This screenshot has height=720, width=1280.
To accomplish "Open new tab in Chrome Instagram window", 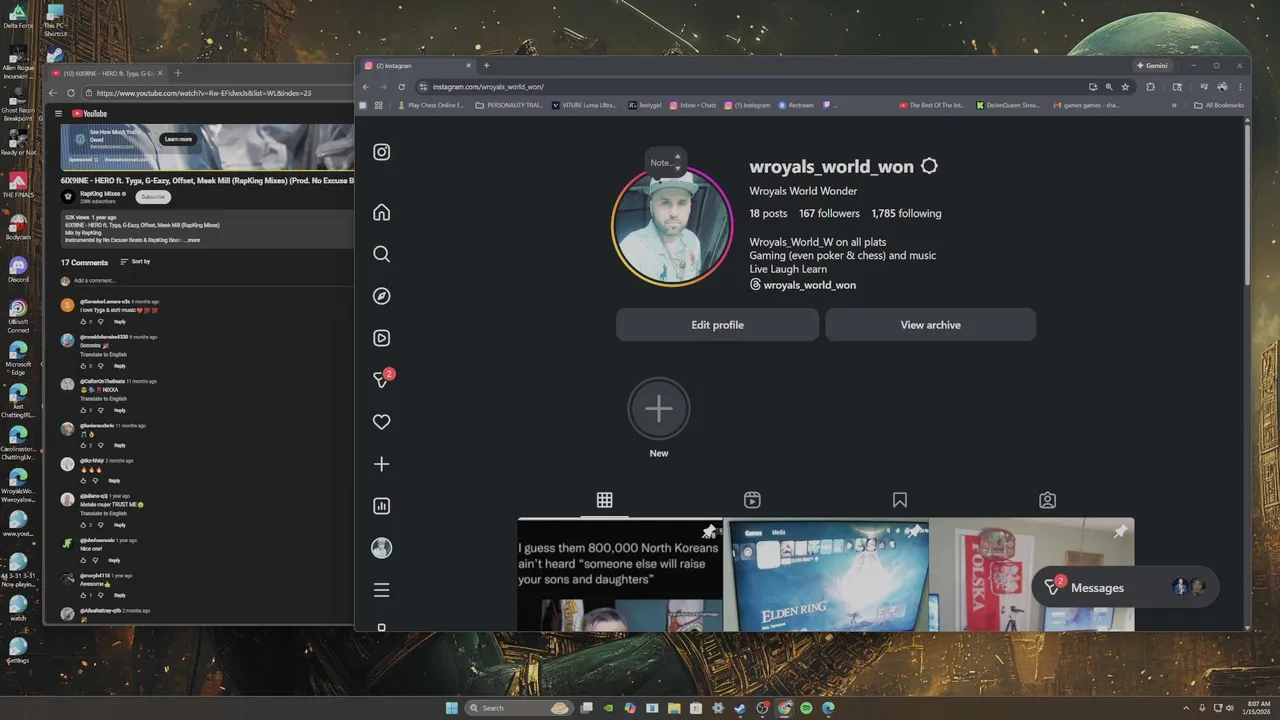I will (x=486, y=66).
